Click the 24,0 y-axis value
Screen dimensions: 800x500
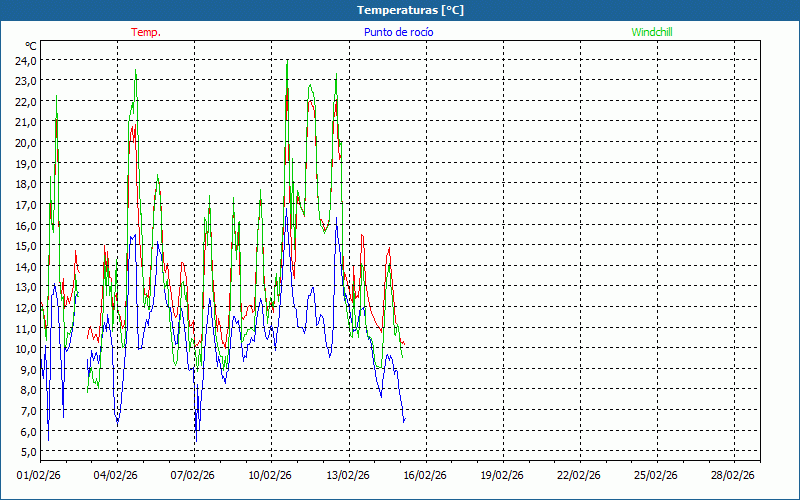click(x=26, y=60)
